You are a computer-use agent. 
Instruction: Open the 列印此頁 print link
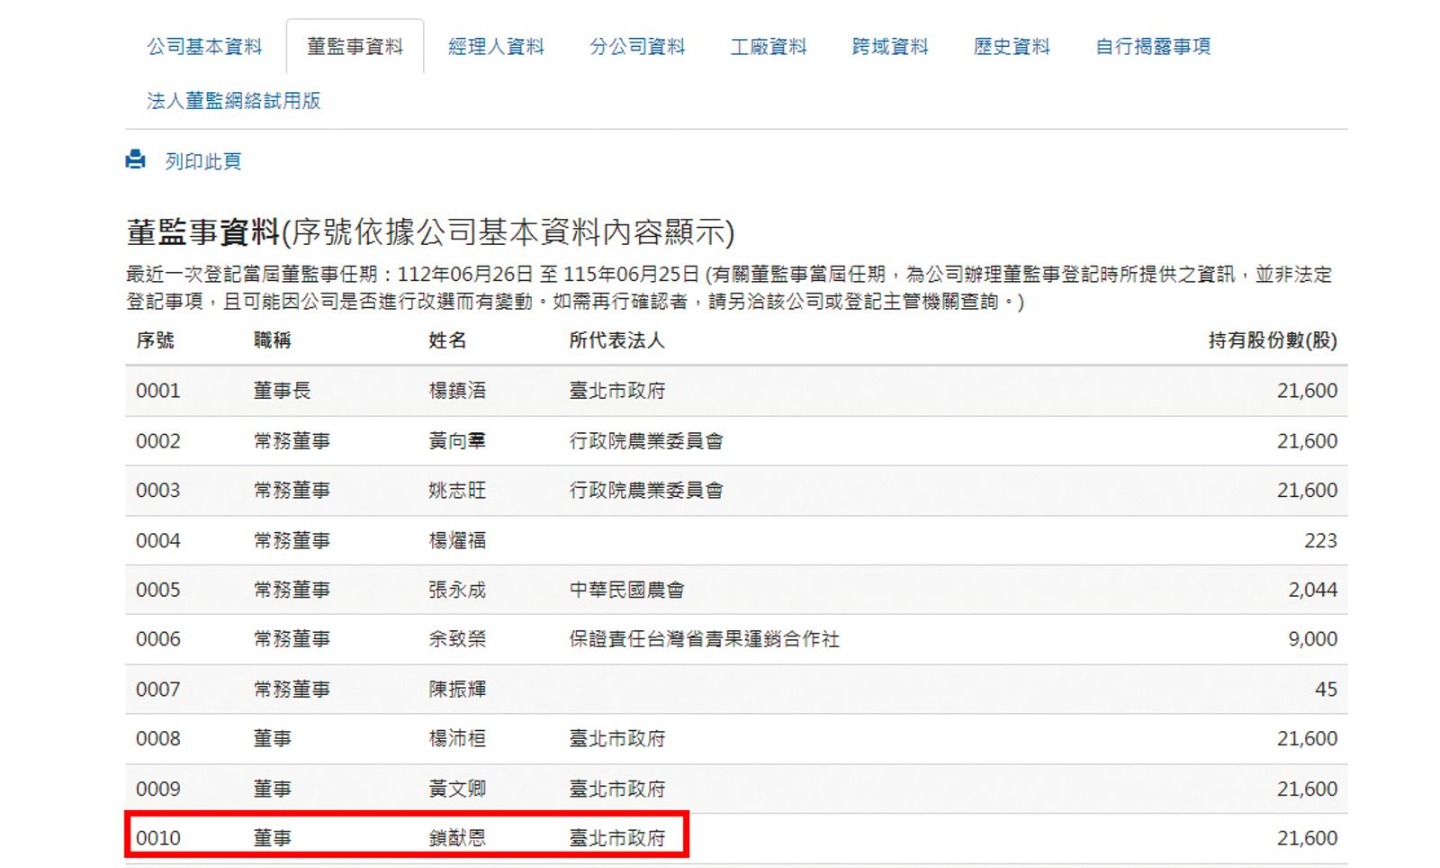point(203,161)
